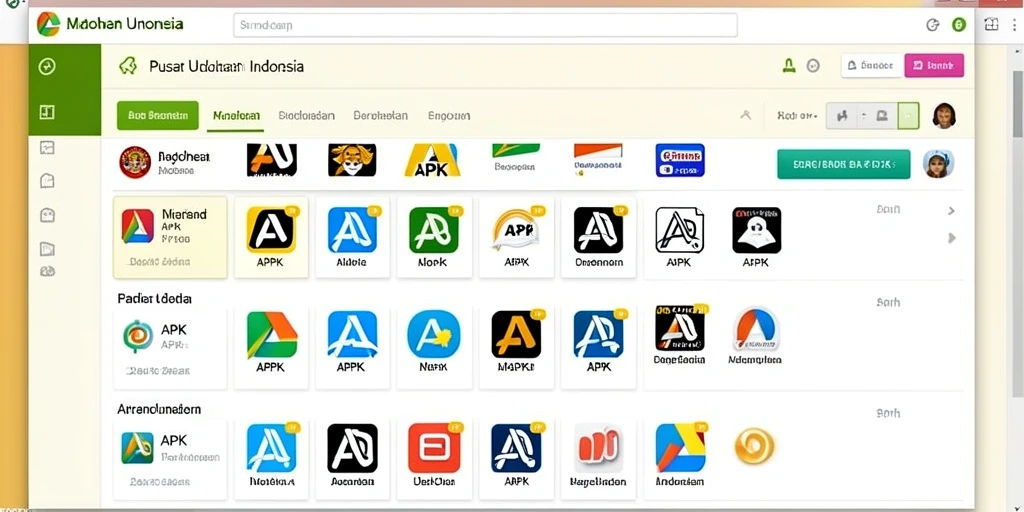The width and height of the screenshot is (1024, 512).
Task: Click the gray circle icon beside the bell
Action: [813, 65]
